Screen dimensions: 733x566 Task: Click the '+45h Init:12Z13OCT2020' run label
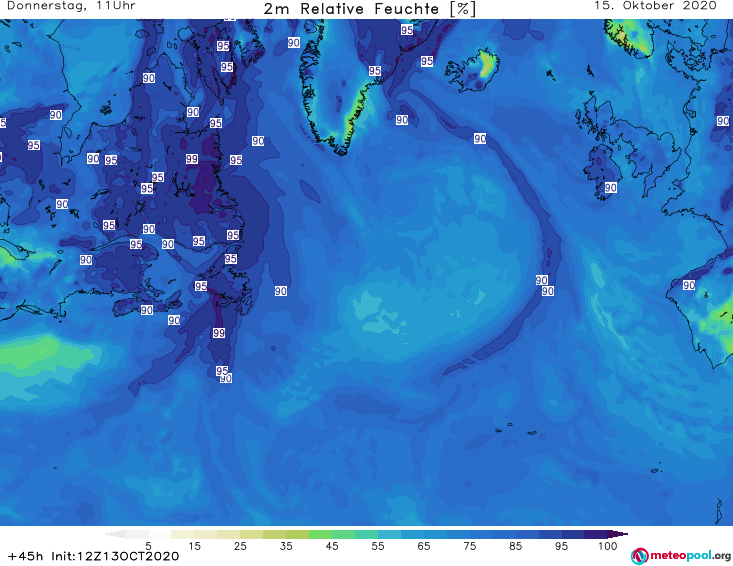93,556
